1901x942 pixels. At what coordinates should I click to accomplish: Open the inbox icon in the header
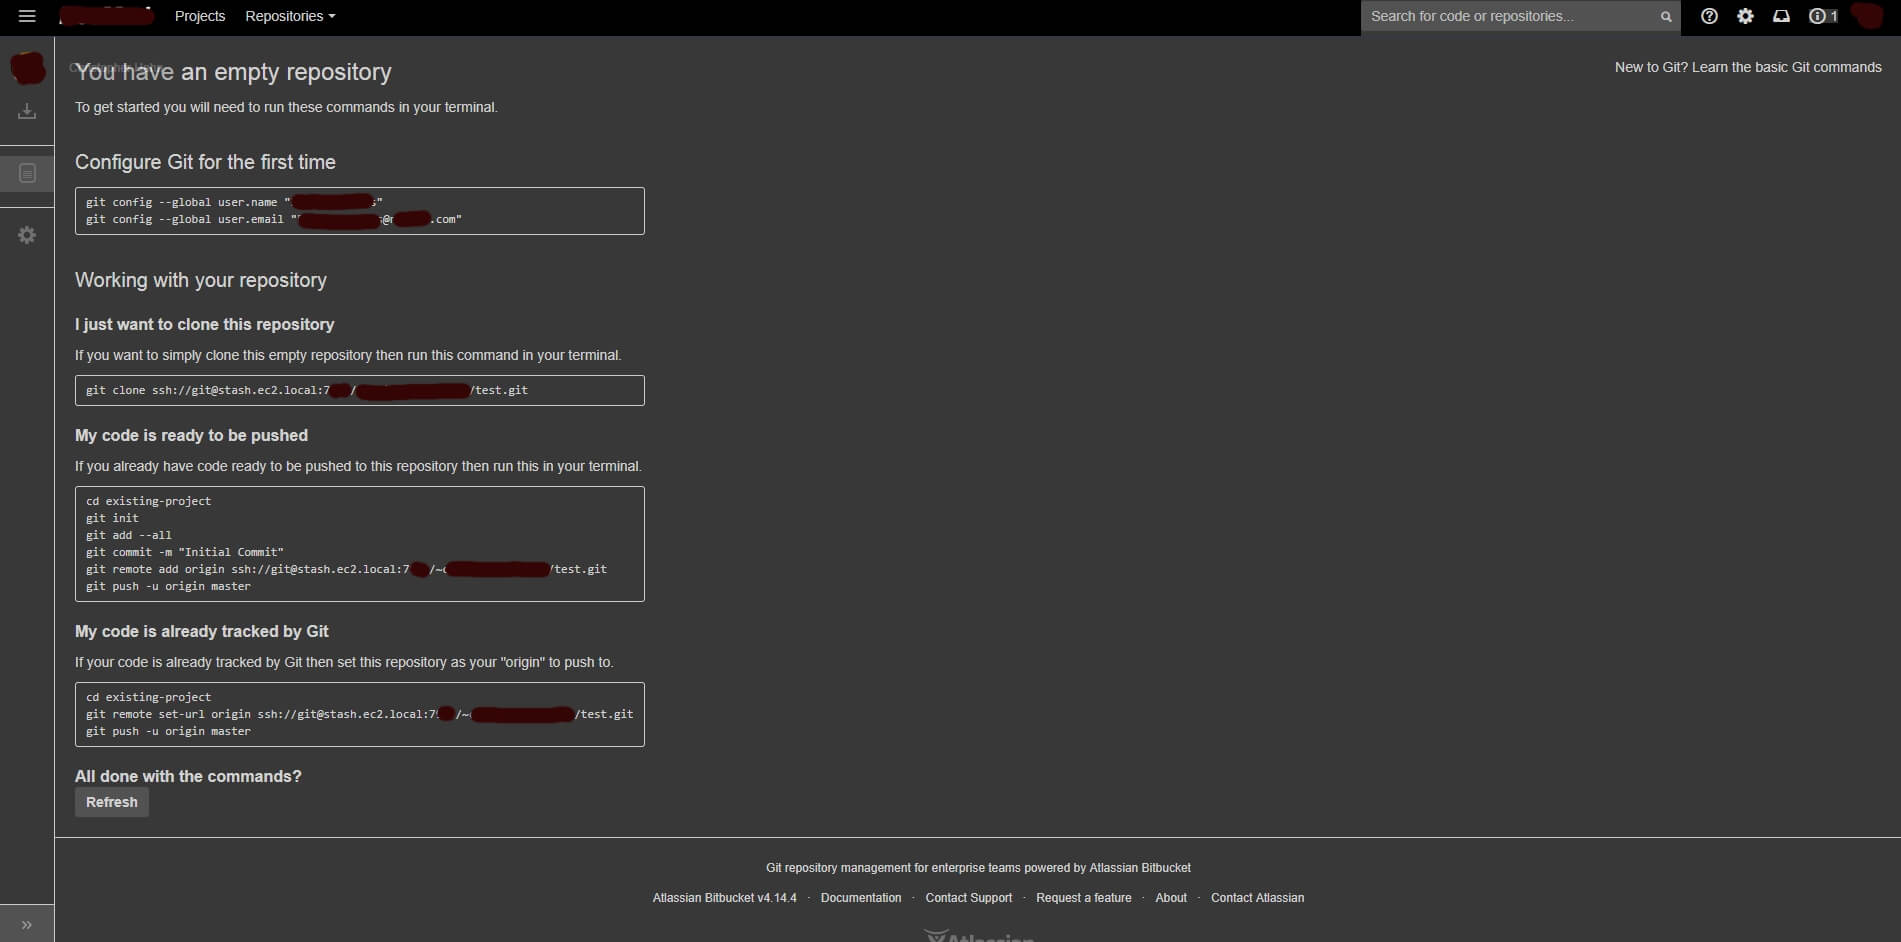[x=1782, y=16]
